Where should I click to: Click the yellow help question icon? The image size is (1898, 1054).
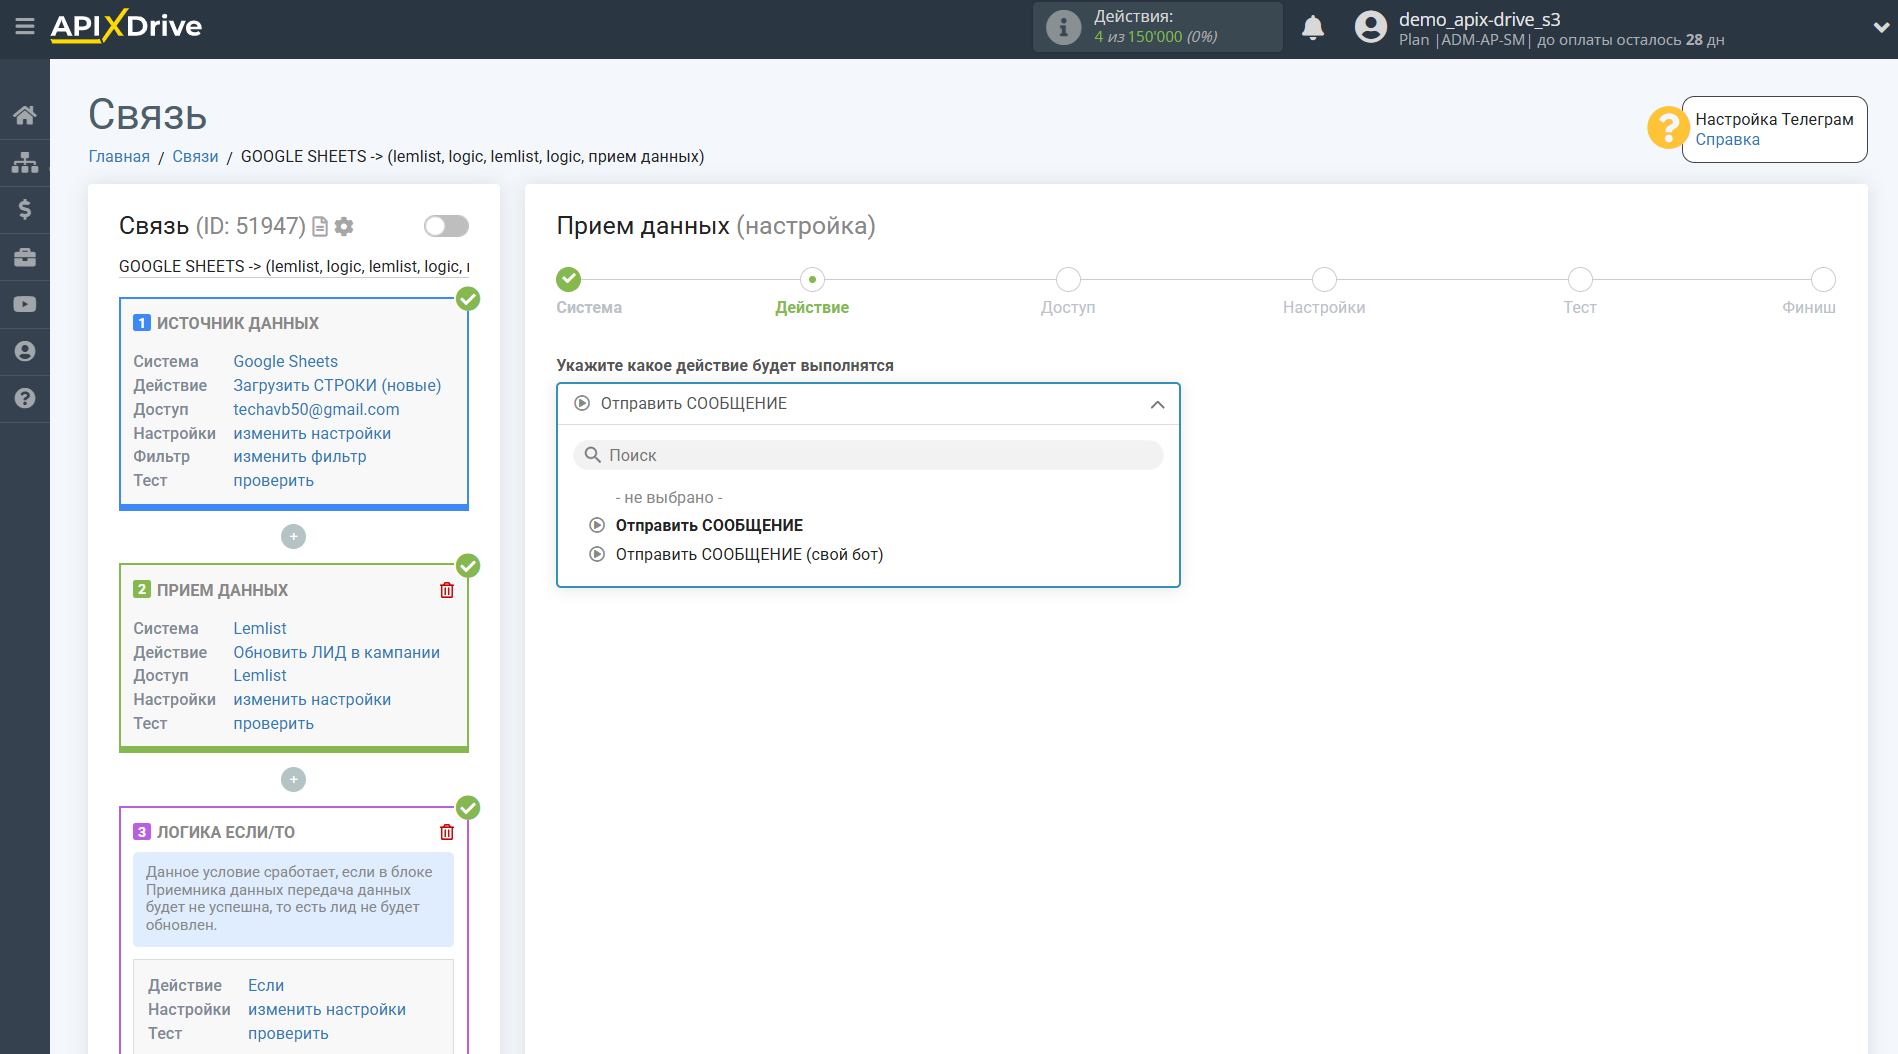(x=1667, y=128)
